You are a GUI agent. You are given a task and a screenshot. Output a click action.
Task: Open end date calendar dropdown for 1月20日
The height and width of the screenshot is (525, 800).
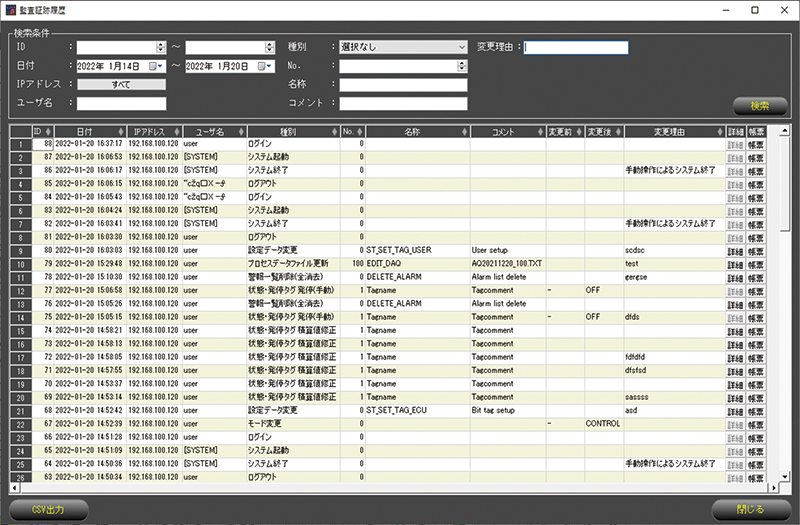(265, 66)
